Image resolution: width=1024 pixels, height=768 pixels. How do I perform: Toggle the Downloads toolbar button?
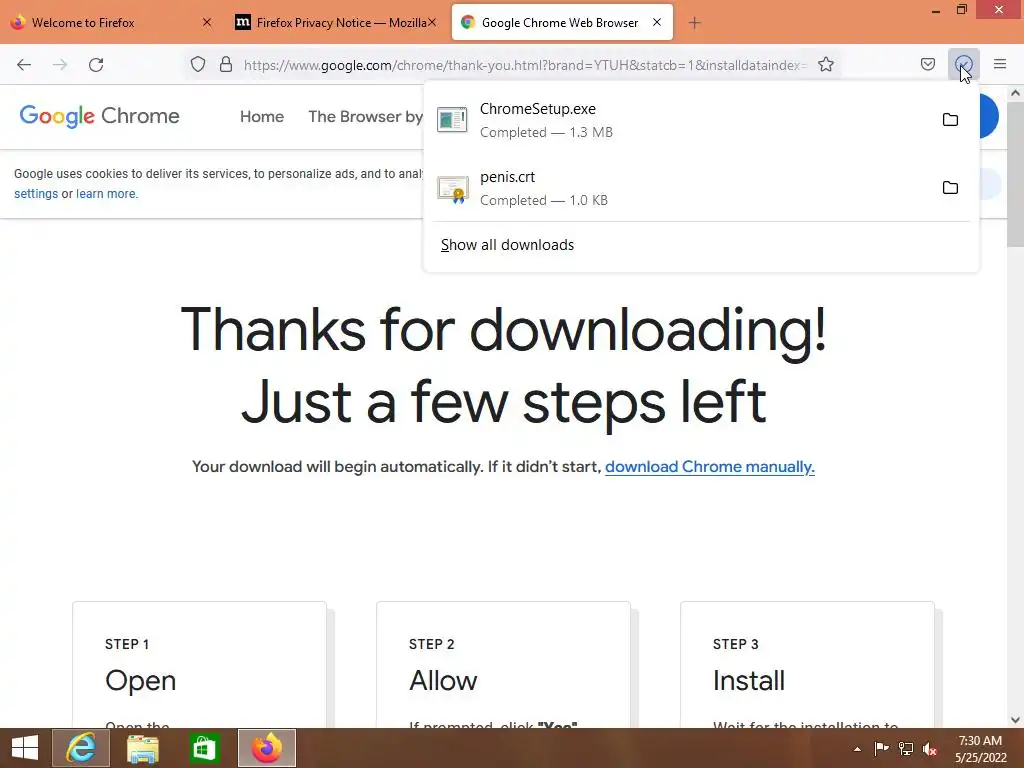963,64
